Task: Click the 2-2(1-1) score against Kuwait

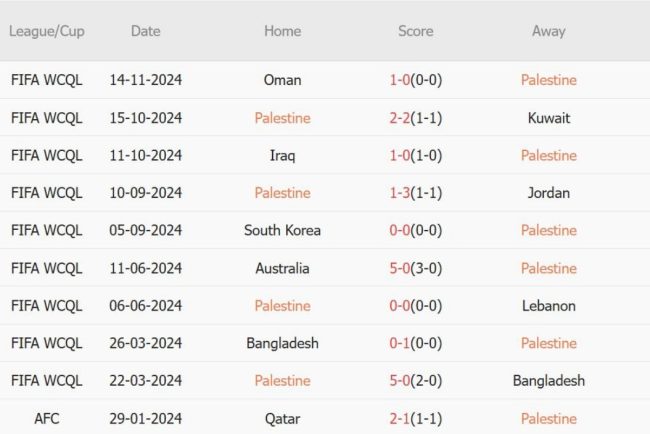Action: point(415,118)
